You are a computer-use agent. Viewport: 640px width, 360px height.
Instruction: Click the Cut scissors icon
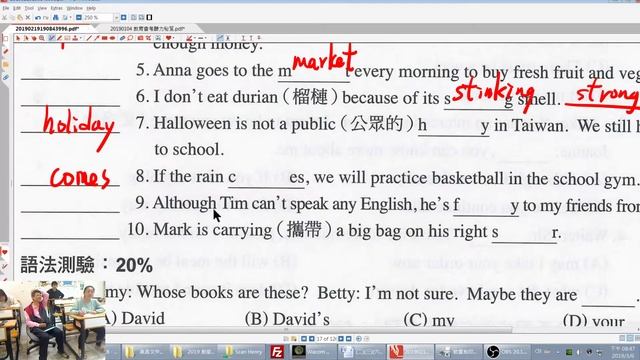tap(4, 18)
